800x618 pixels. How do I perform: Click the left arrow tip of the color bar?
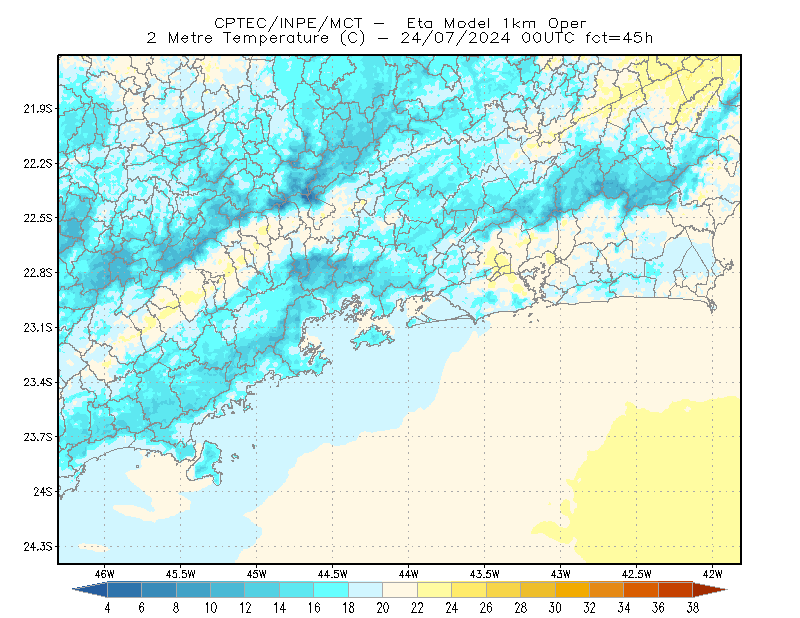tap(90, 590)
